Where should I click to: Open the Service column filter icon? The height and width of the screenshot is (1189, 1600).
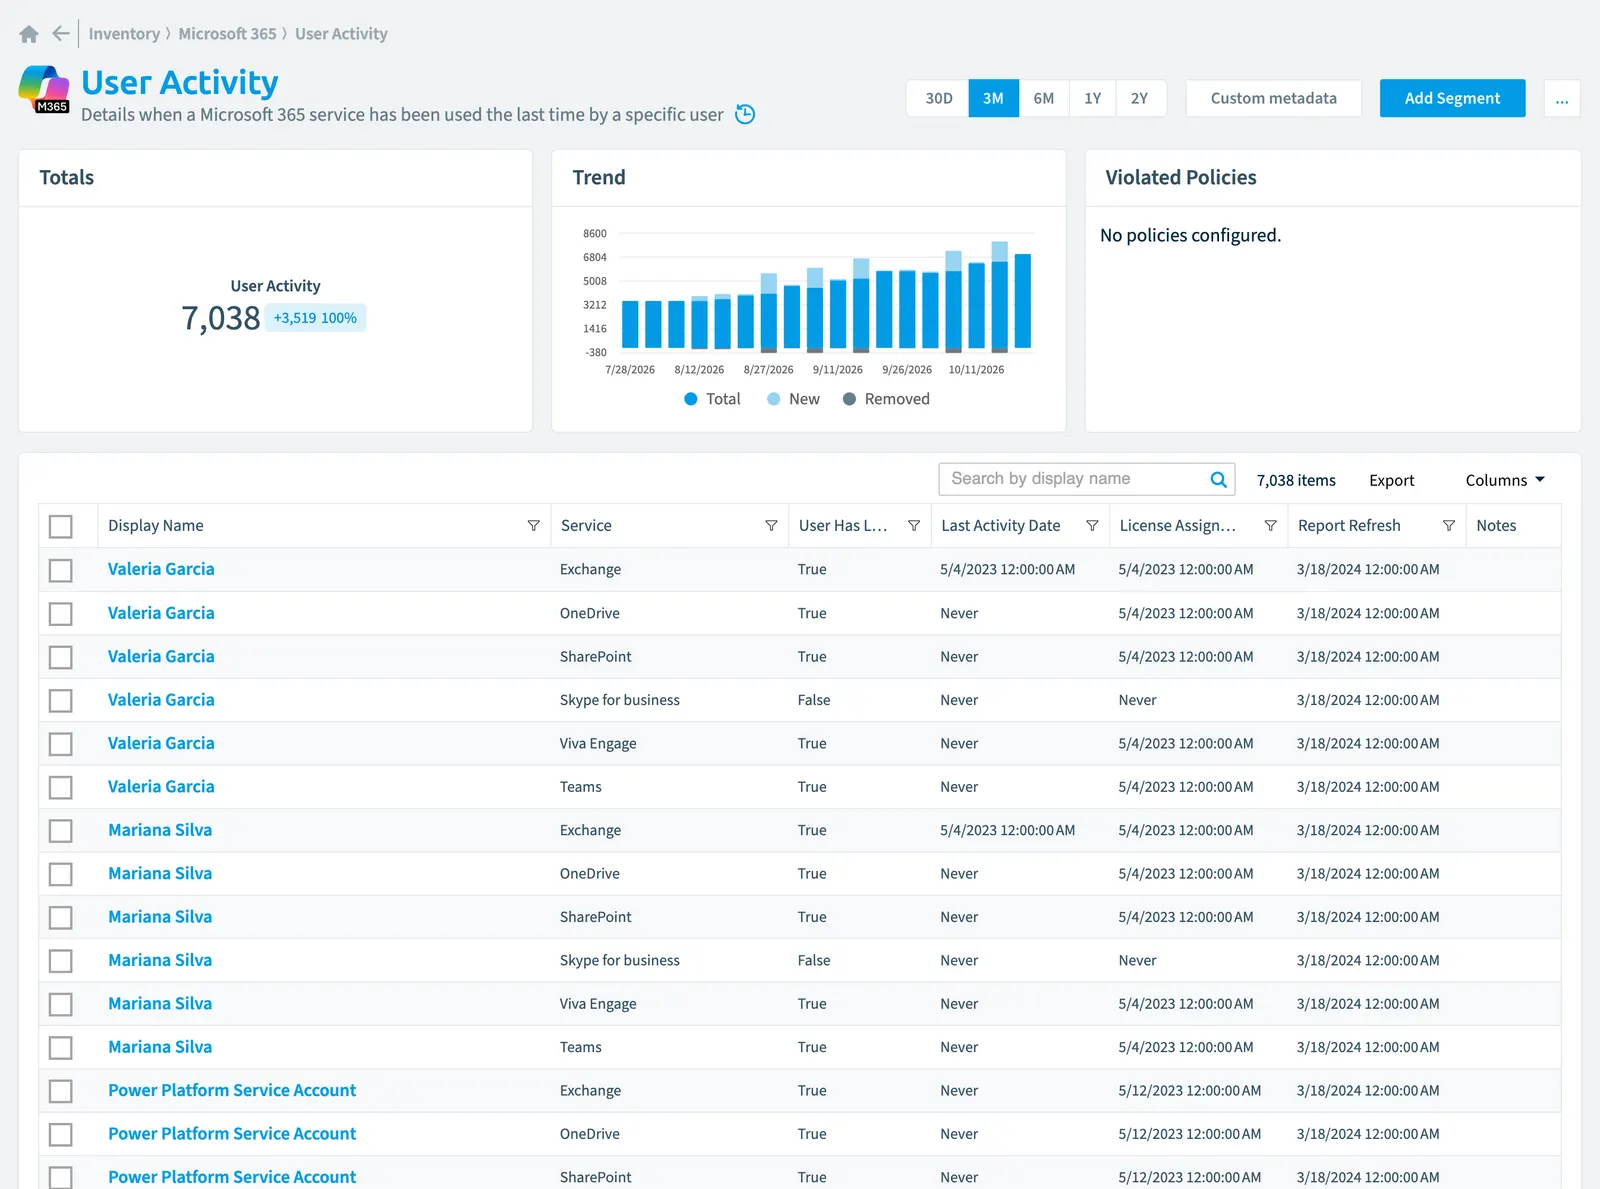(x=771, y=526)
